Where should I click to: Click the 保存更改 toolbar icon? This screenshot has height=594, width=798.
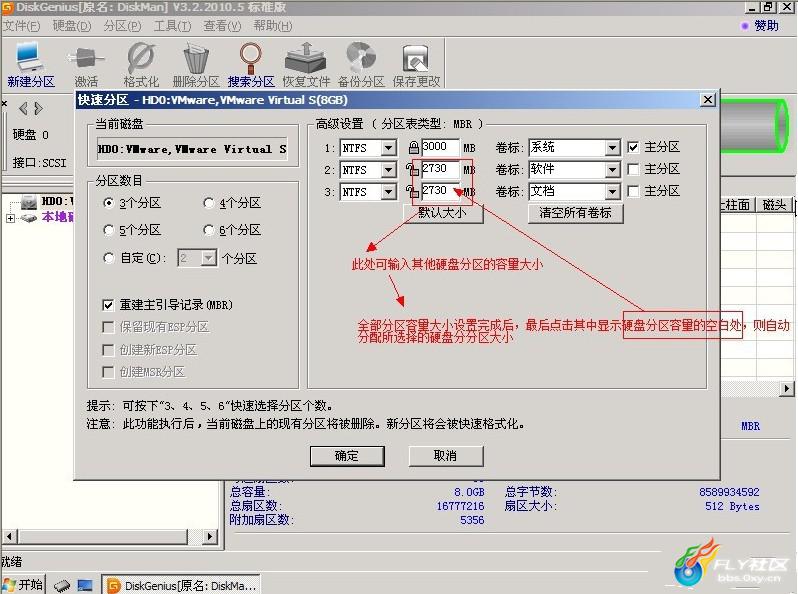pos(416,64)
